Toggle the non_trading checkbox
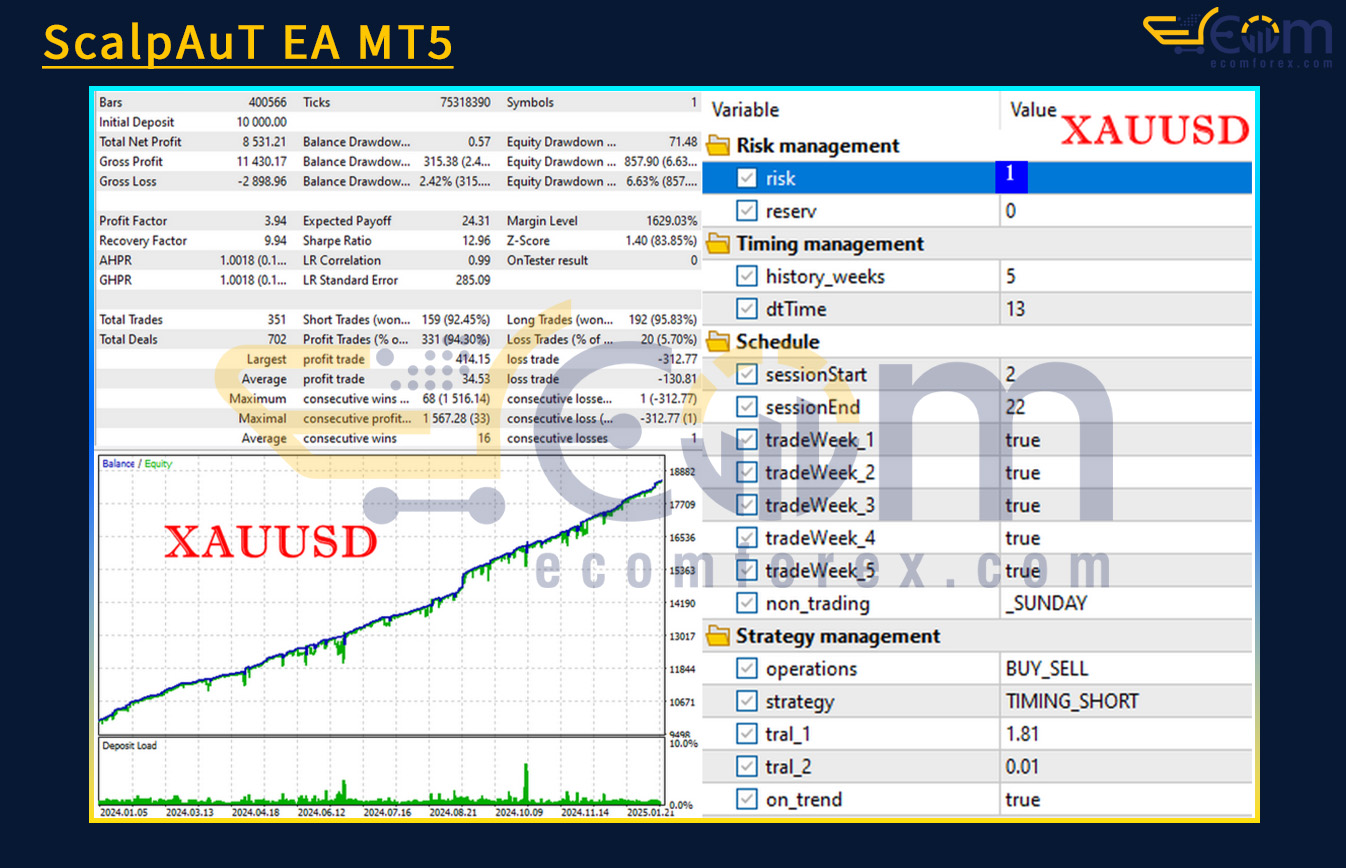 point(747,603)
